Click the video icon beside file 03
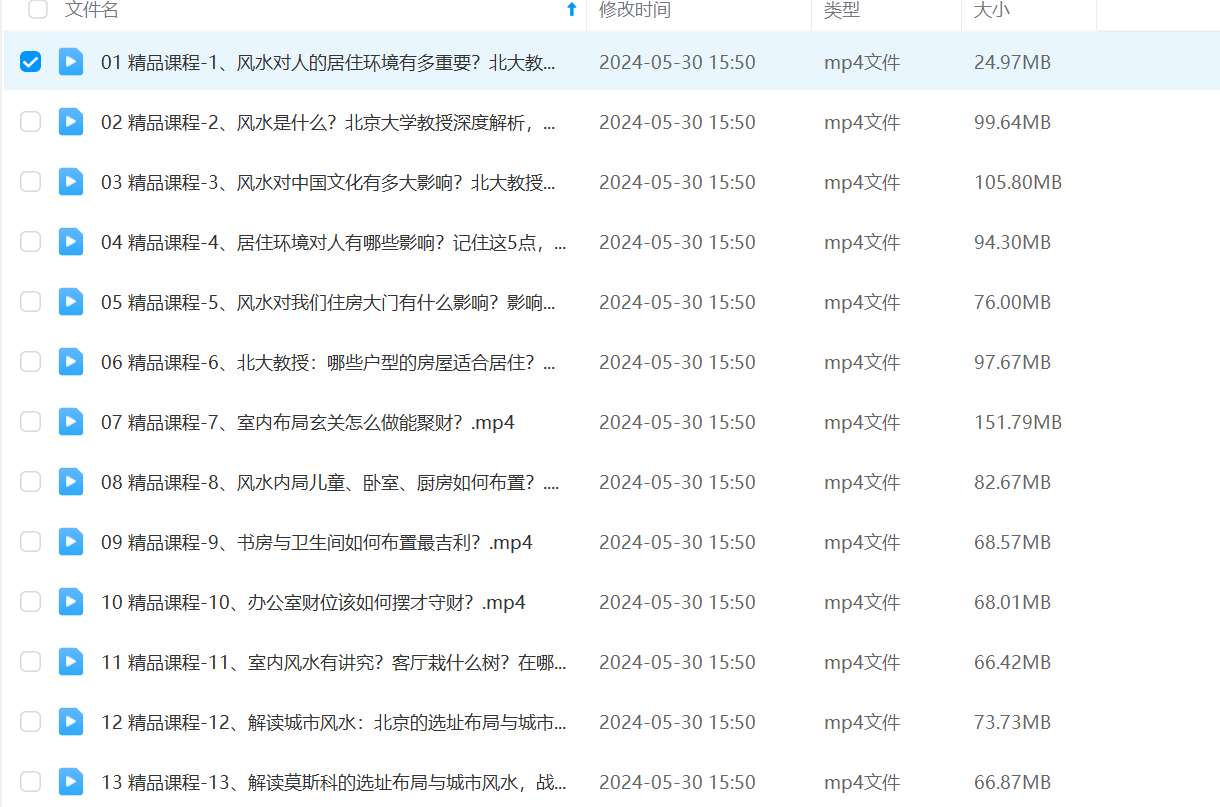The width and height of the screenshot is (1220, 807). point(70,182)
